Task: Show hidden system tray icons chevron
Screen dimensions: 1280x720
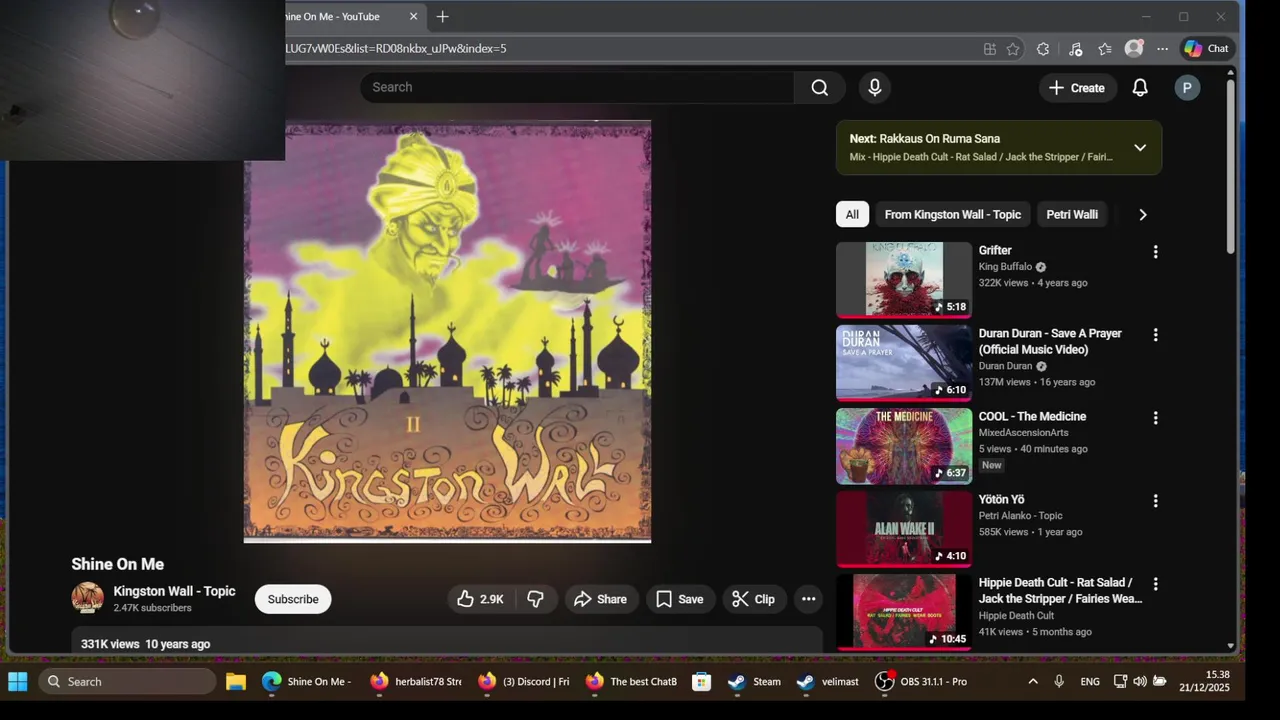Action: point(1033,681)
